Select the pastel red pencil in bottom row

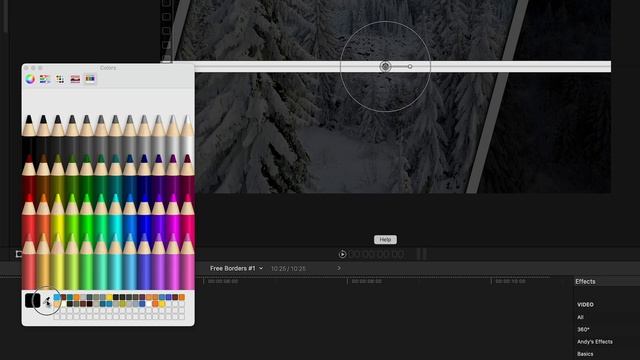tap(29, 261)
